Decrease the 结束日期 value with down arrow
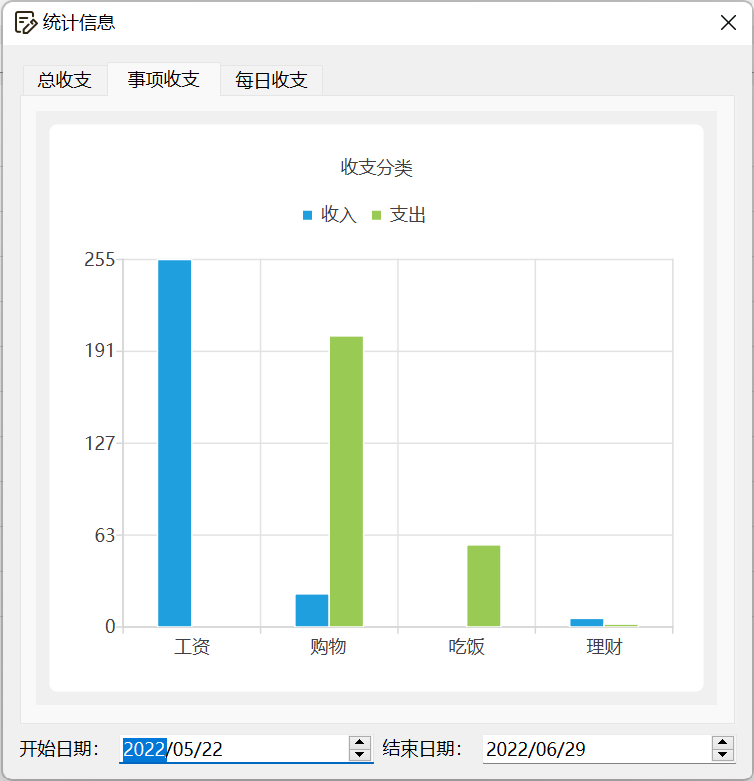Image resolution: width=754 pixels, height=781 pixels. click(x=723, y=755)
